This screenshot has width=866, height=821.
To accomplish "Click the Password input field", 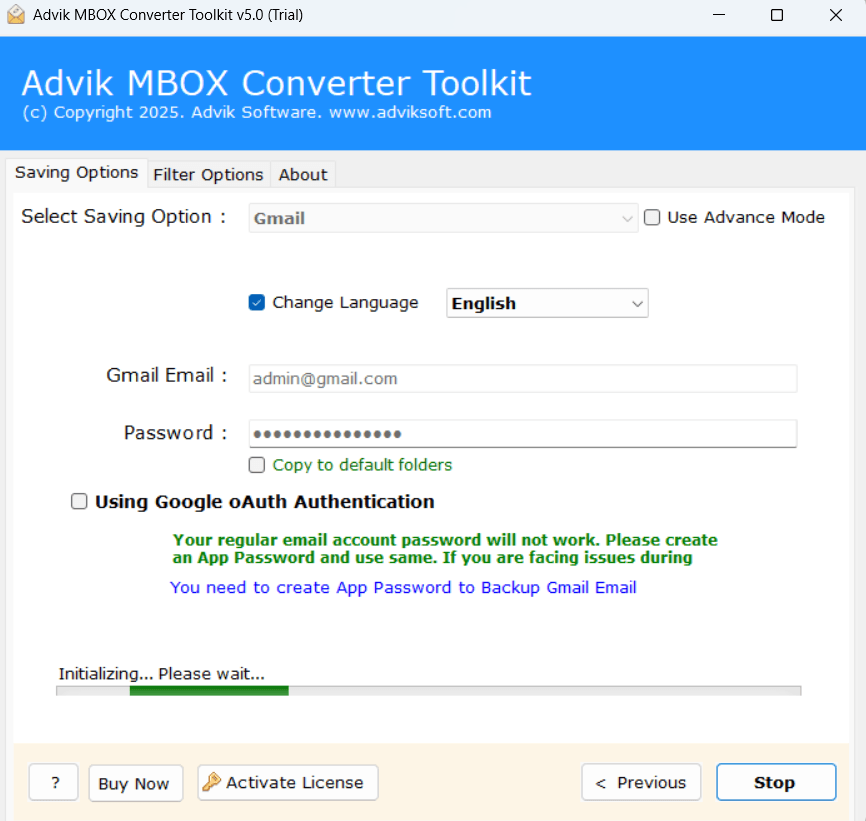I will tap(522, 433).
